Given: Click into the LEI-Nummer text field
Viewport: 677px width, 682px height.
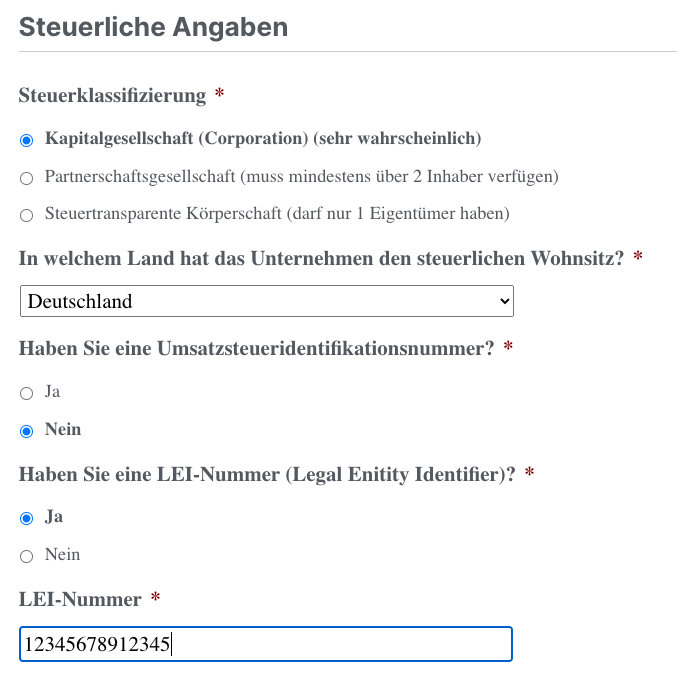Looking at the screenshot, I should [x=266, y=644].
